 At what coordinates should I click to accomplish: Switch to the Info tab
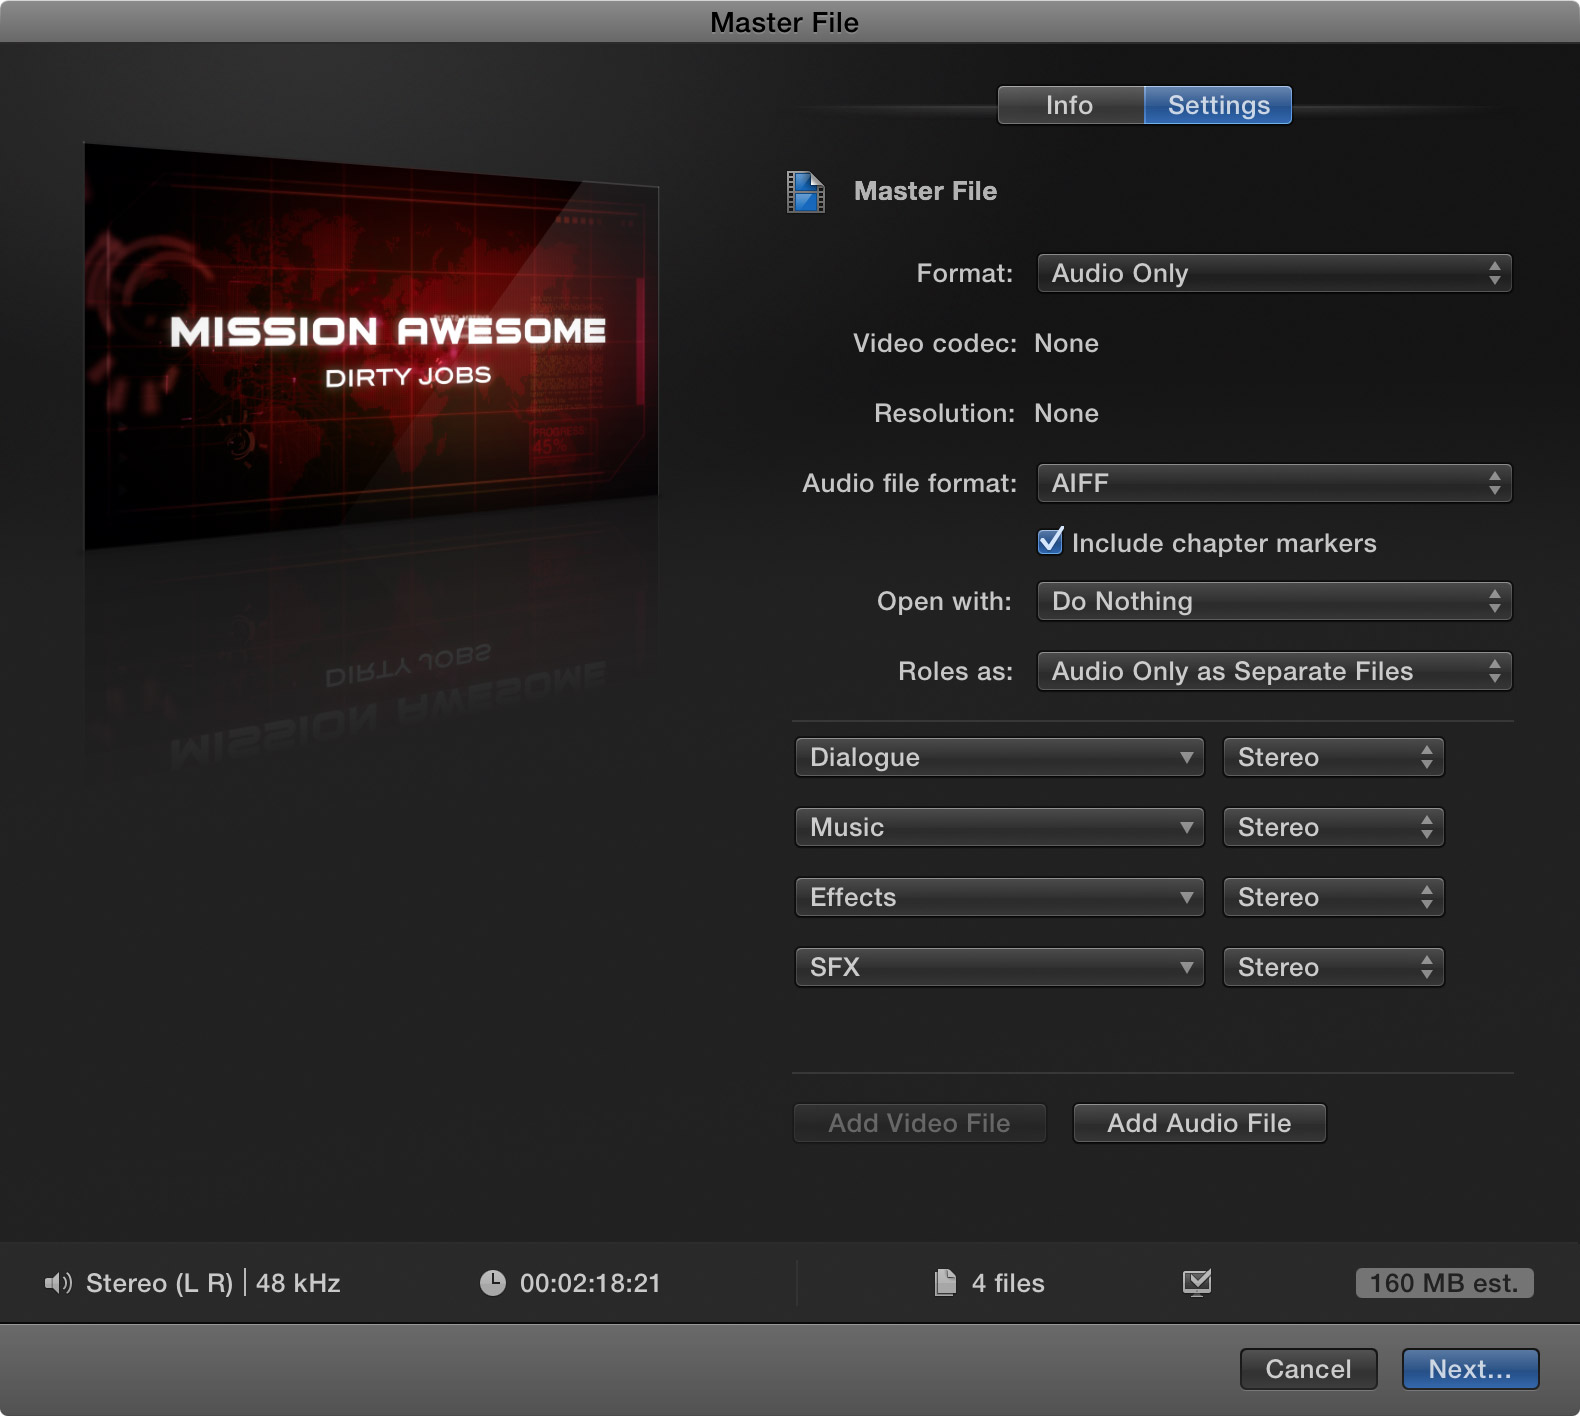click(x=1070, y=105)
